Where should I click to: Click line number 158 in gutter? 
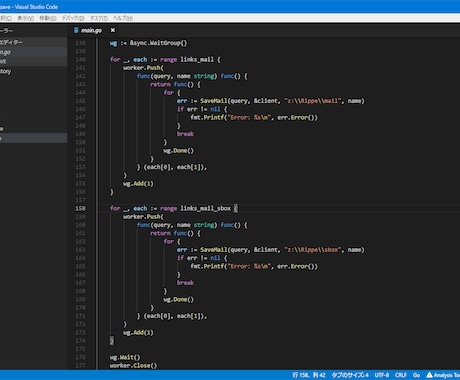(x=80, y=208)
